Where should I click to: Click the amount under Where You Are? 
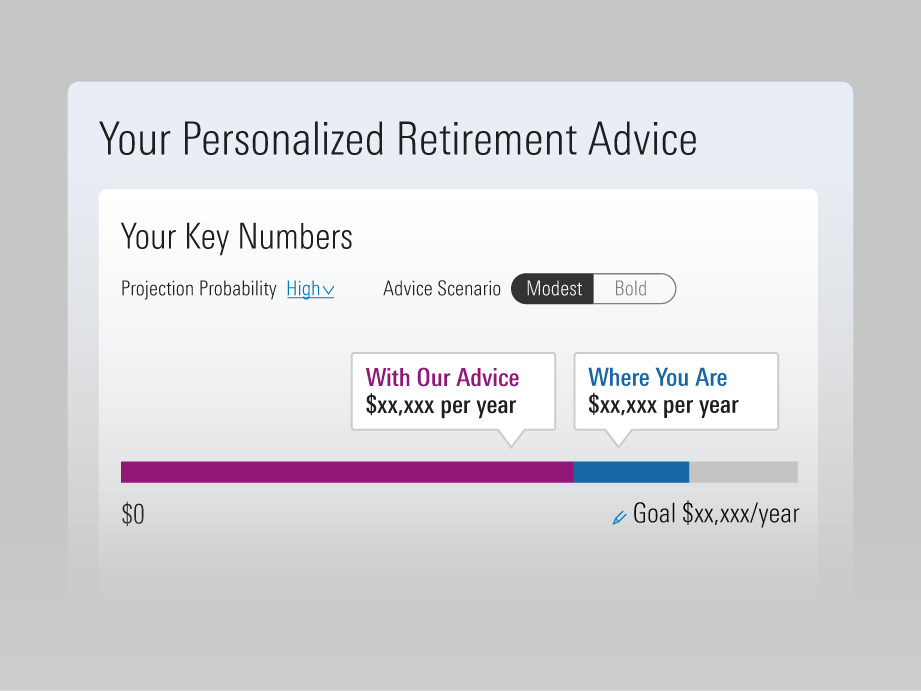[663, 406]
